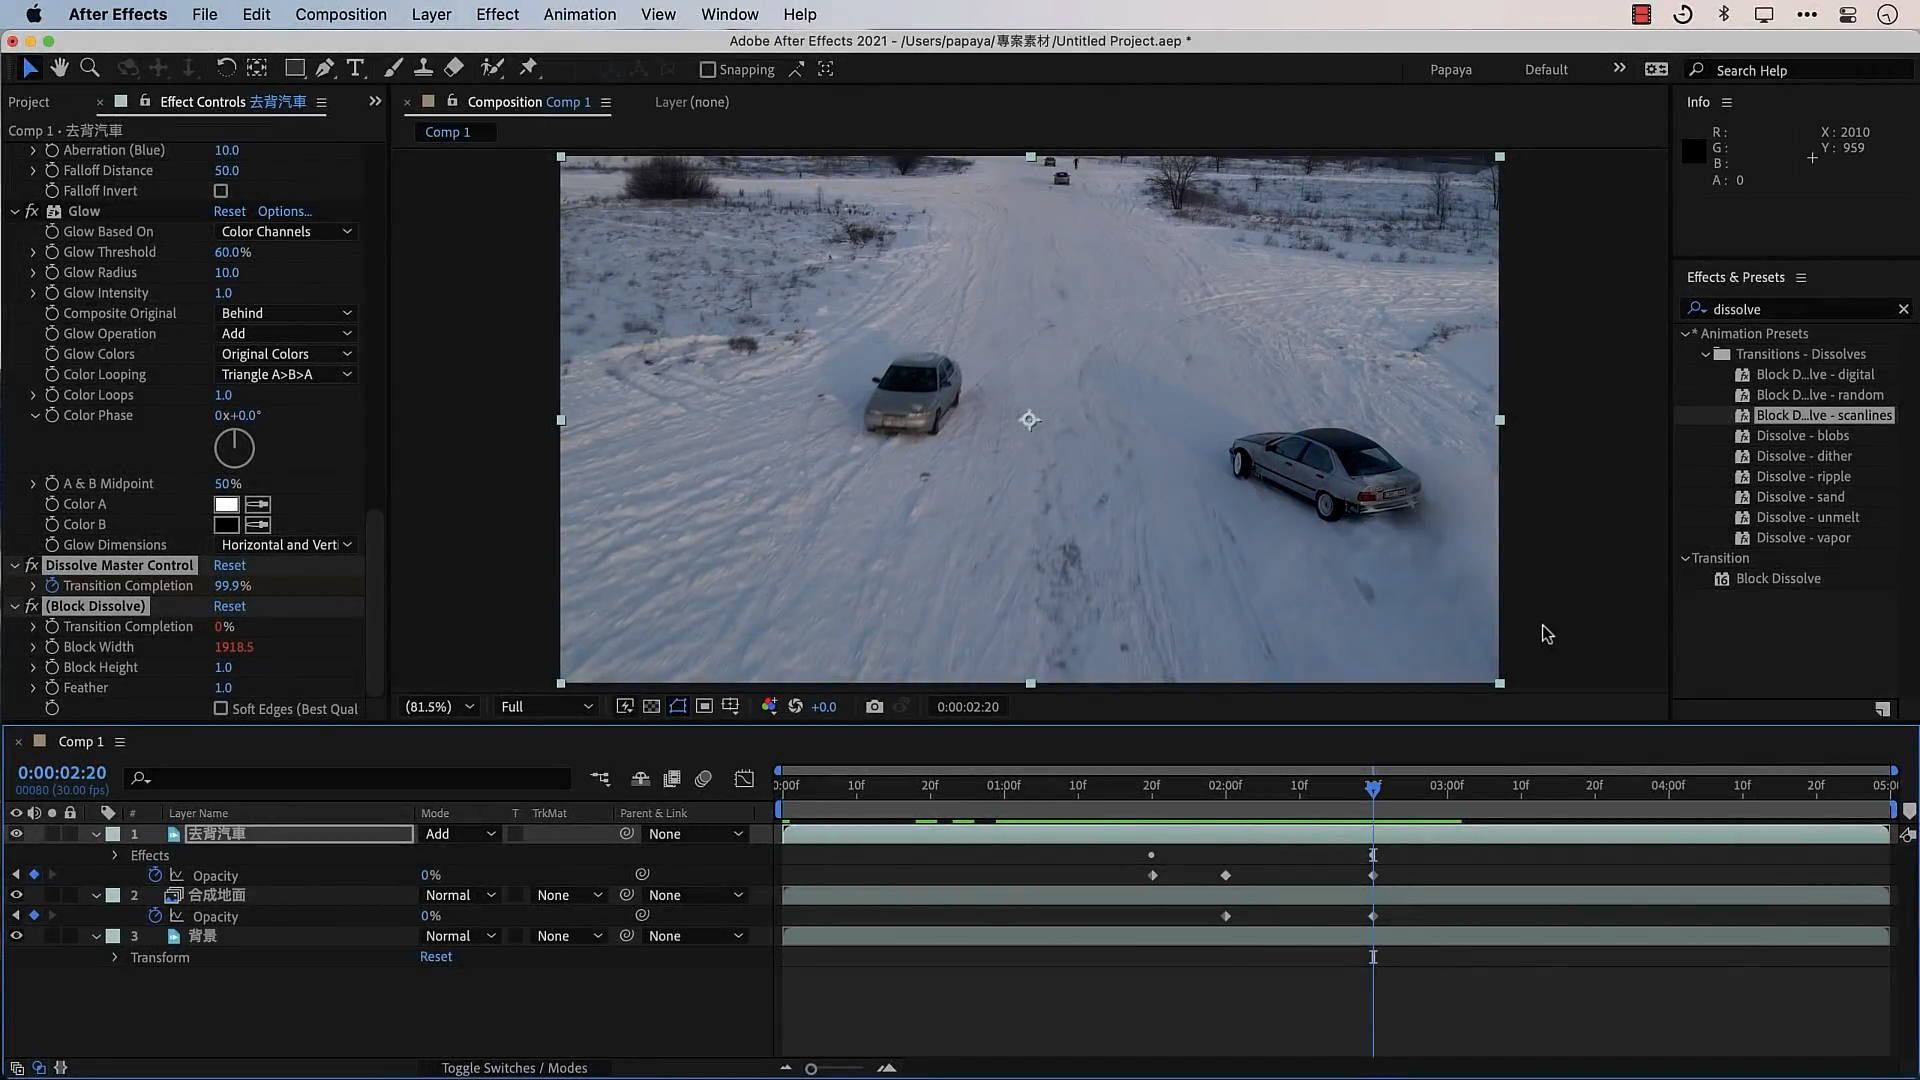The width and height of the screenshot is (1920, 1080).
Task: Open Full resolution dropdown in viewer
Action: pyautogui.click(x=546, y=707)
